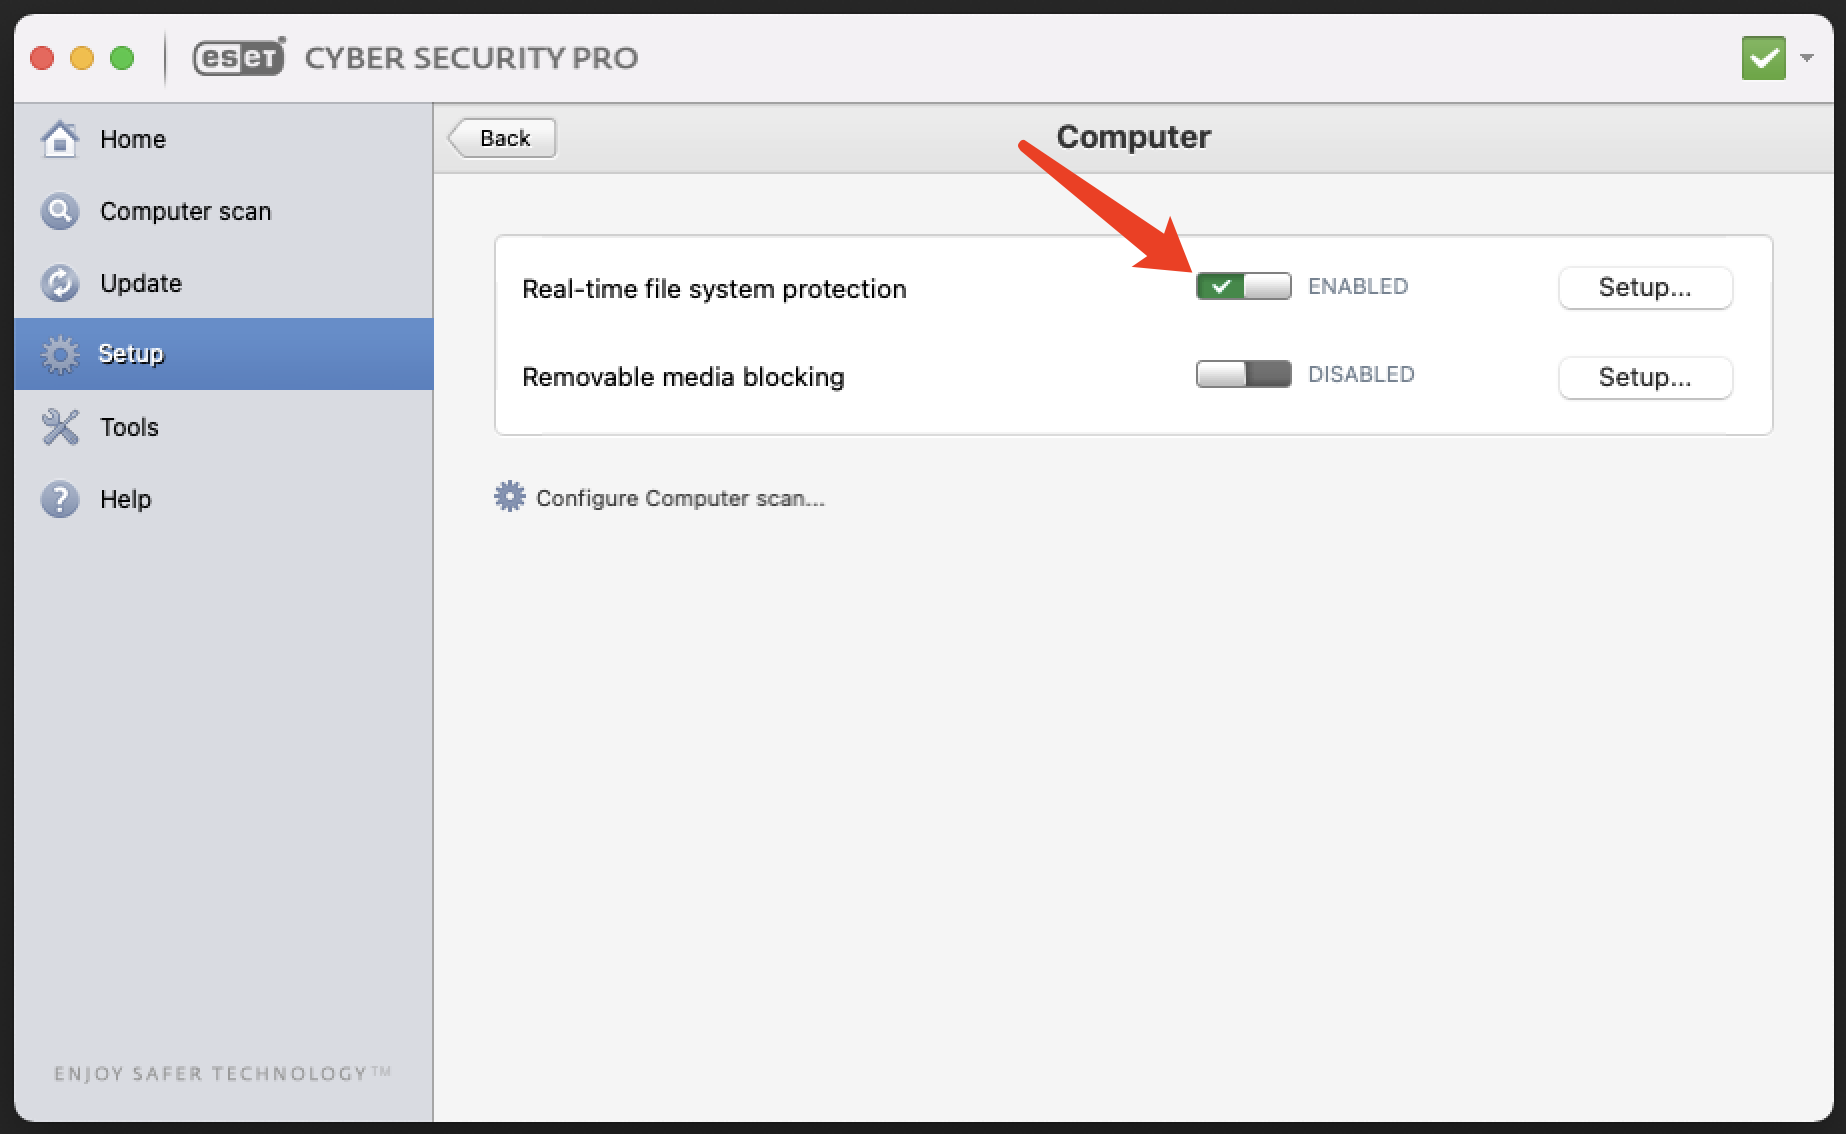This screenshot has width=1846, height=1134.
Task: Click the green protection status checkmark icon
Action: (x=1763, y=58)
